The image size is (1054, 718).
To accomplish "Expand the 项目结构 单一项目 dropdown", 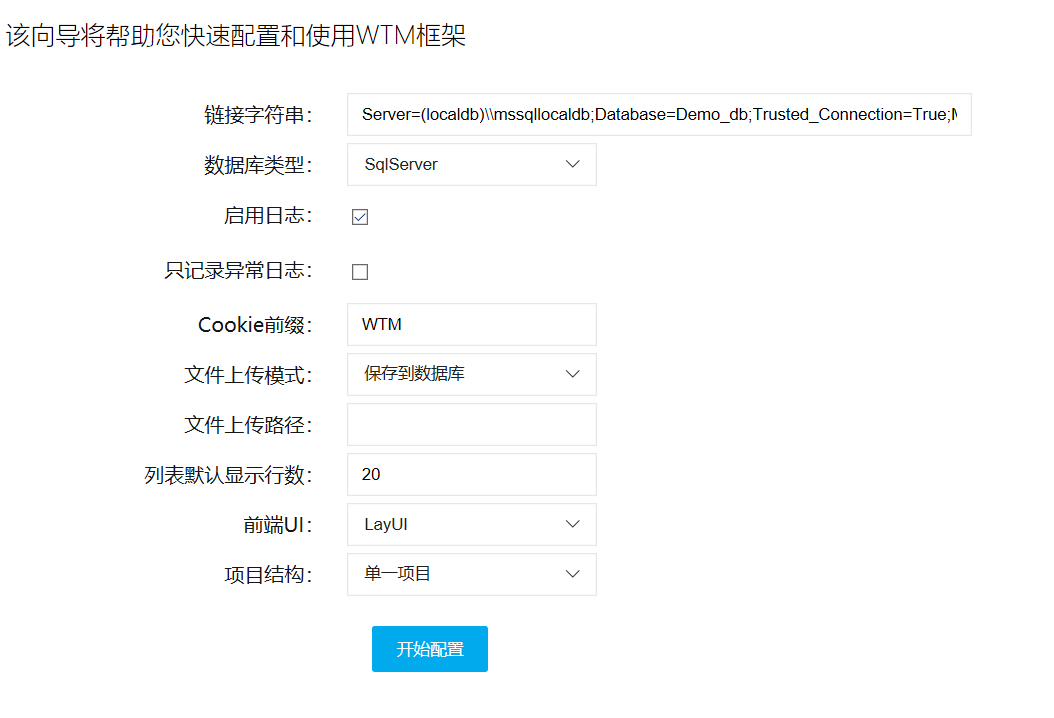I will coord(471,574).
